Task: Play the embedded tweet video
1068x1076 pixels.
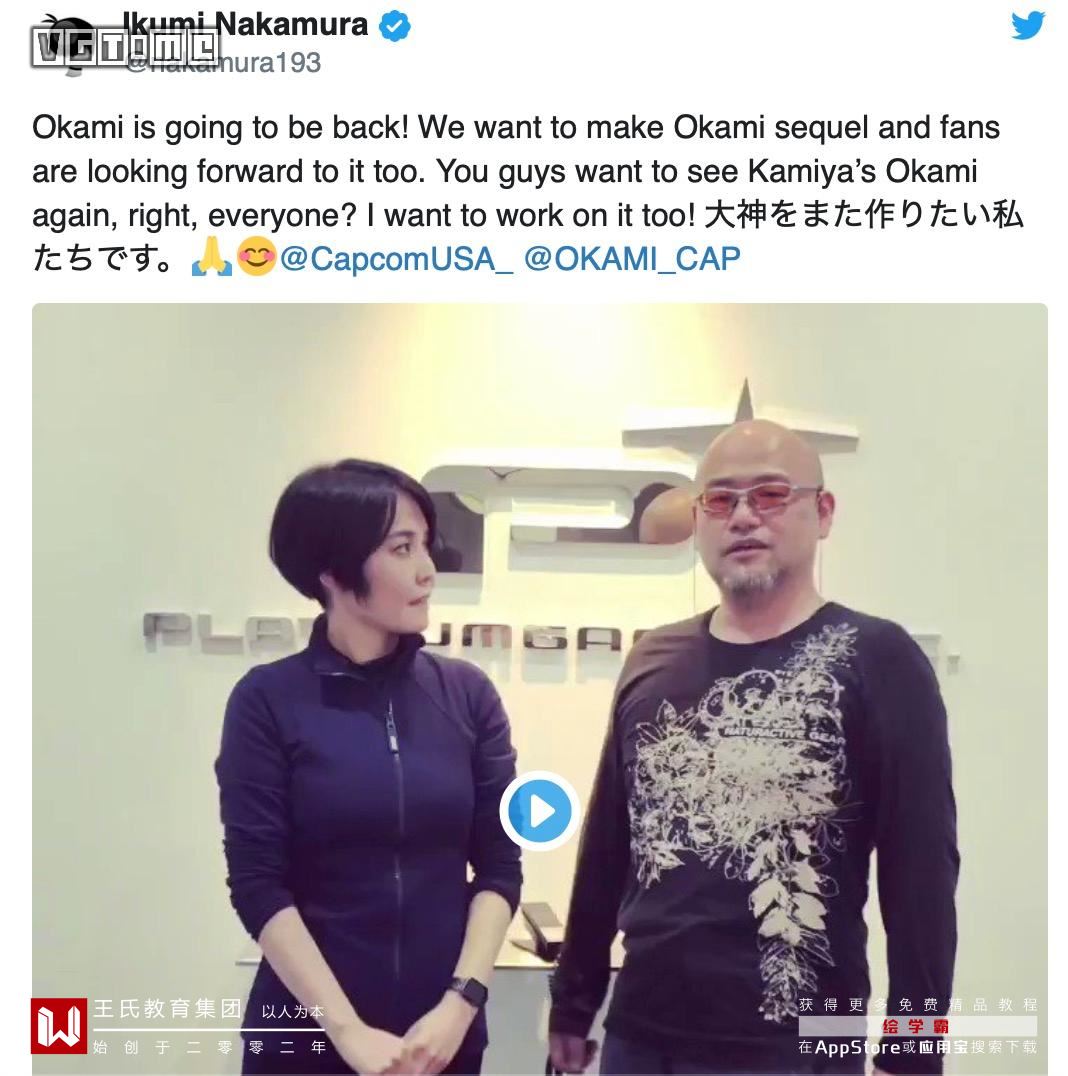Action: pyautogui.click(x=540, y=810)
